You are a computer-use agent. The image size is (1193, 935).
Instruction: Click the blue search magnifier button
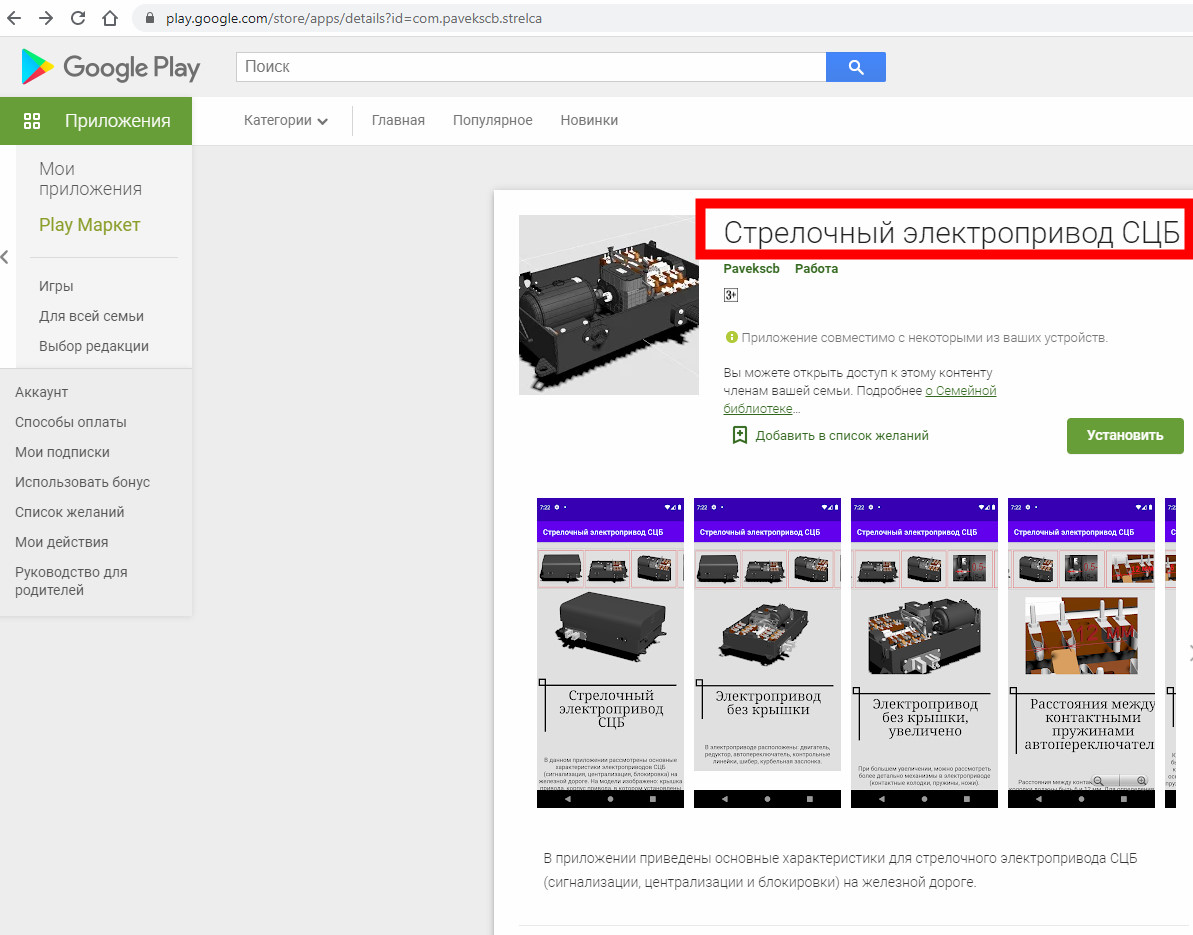pyautogui.click(x=855, y=67)
